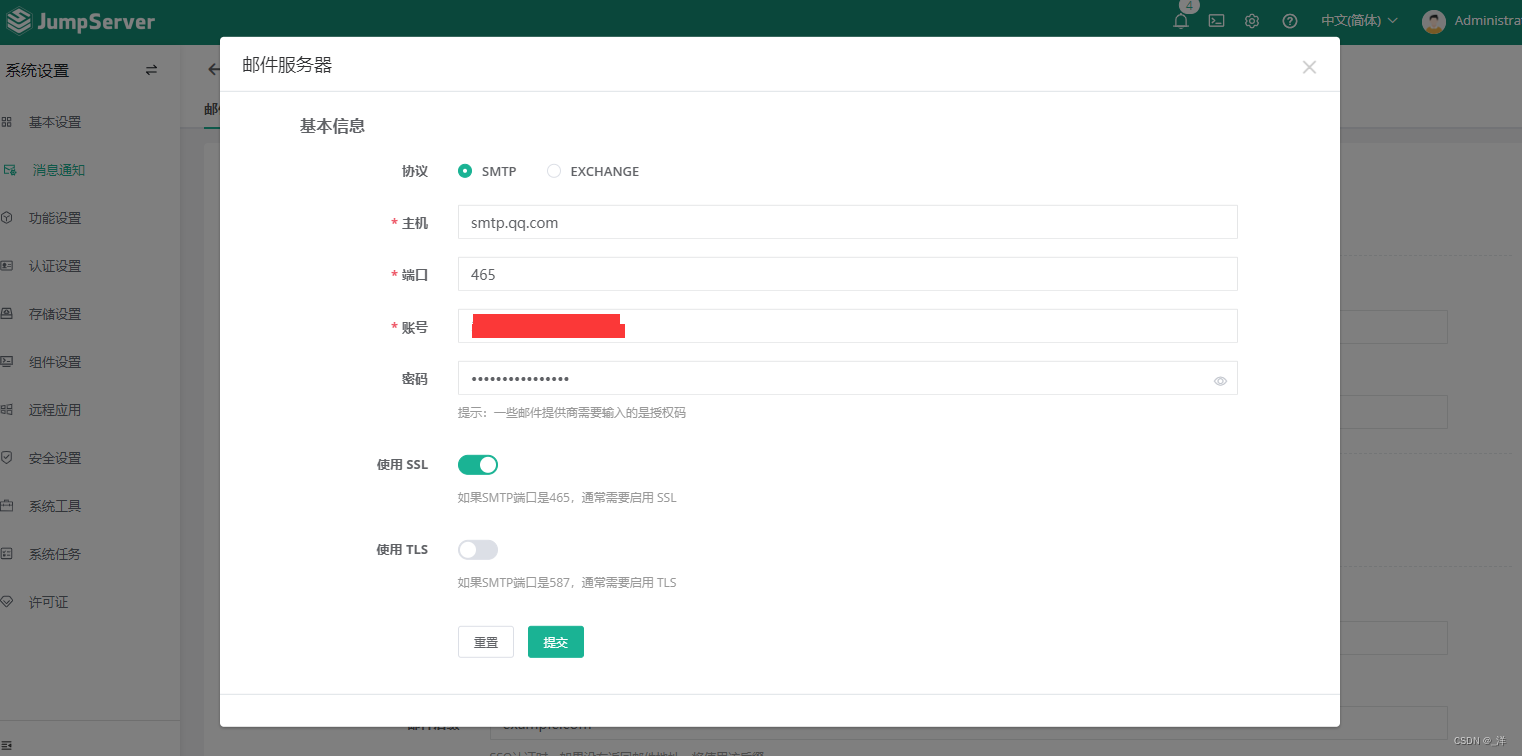1522x756 pixels.
Task: Click the 功能设置 sidebar icon
Action: tap(7, 218)
